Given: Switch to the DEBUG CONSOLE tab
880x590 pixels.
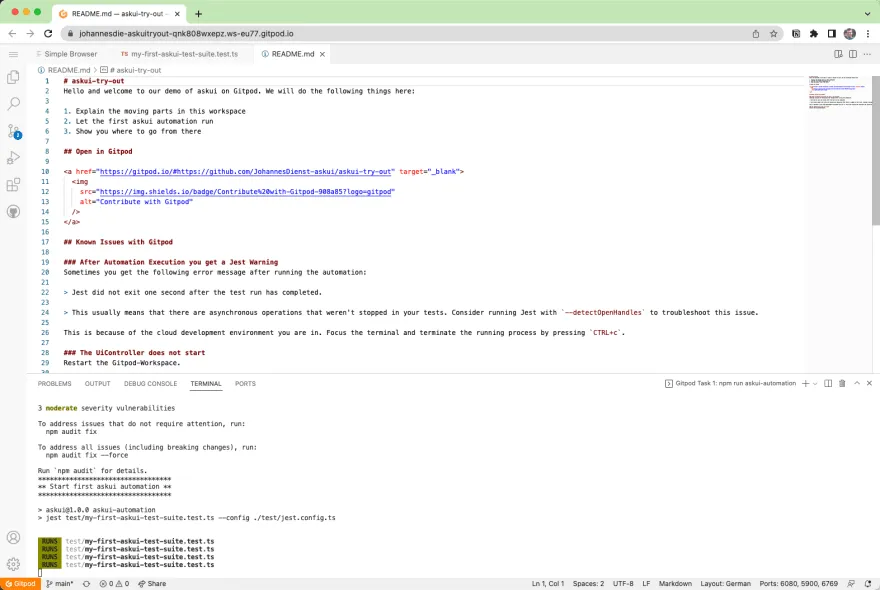Looking at the screenshot, I should point(150,383).
